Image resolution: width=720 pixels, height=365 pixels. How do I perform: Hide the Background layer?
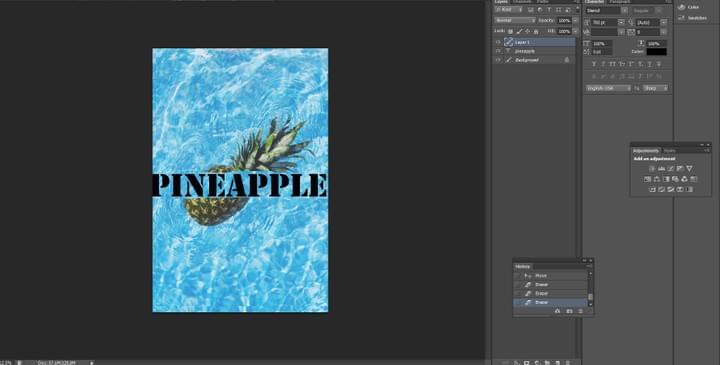[498, 60]
